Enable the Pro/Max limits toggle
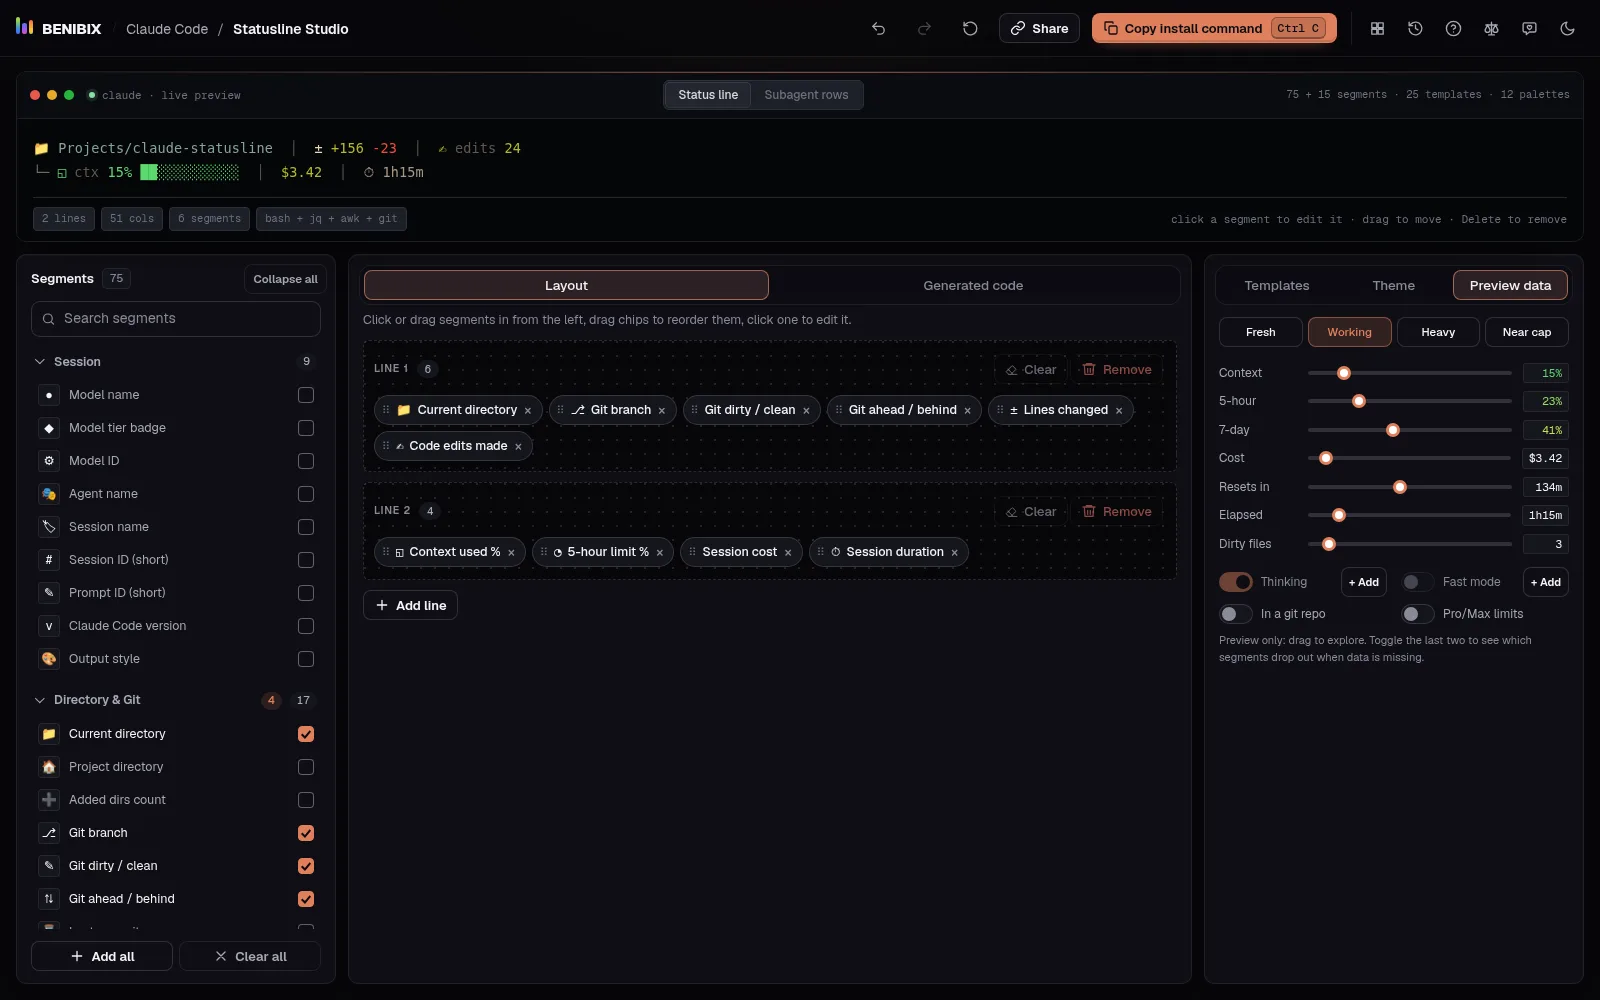The width and height of the screenshot is (1600, 1000). coord(1418,614)
